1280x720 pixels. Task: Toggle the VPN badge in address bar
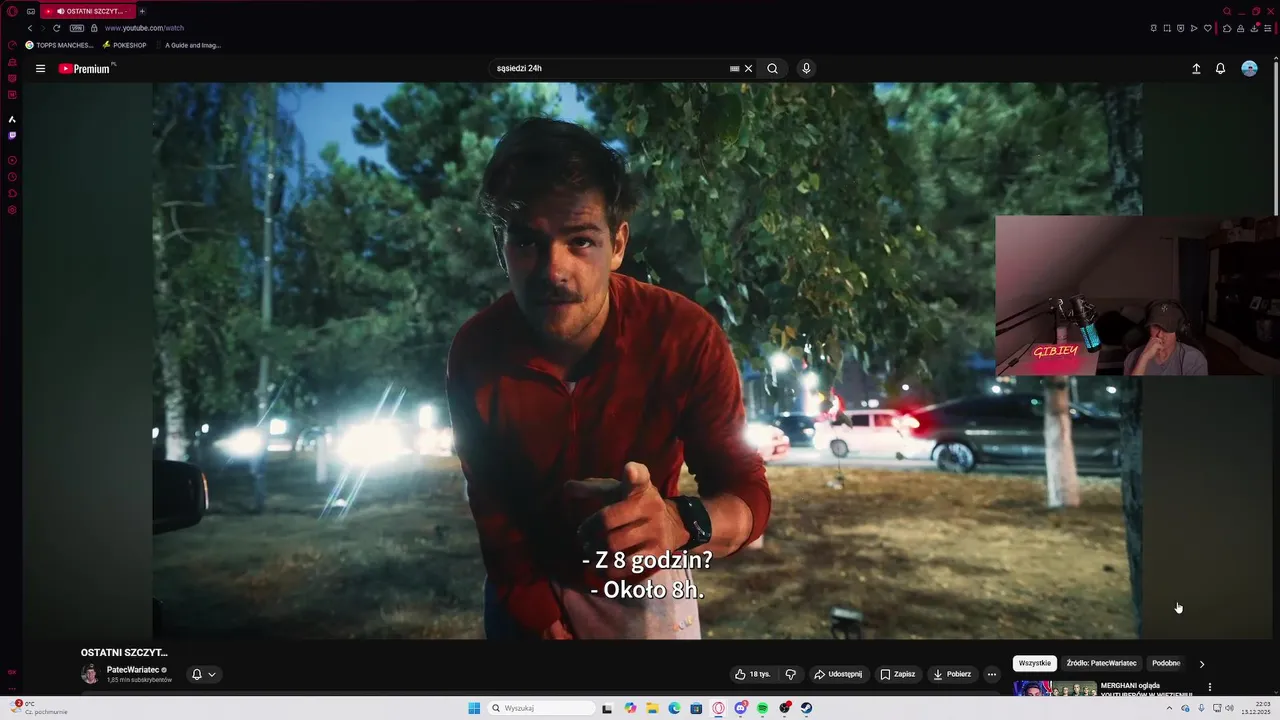click(77, 28)
